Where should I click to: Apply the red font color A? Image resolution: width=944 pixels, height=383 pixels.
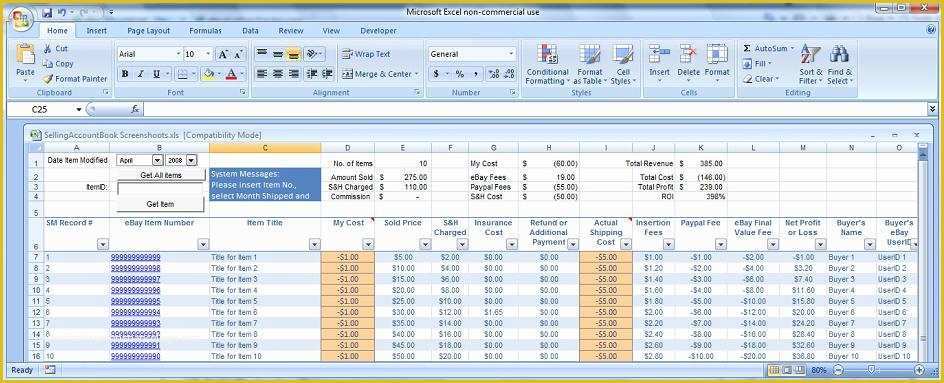(231, 74)
